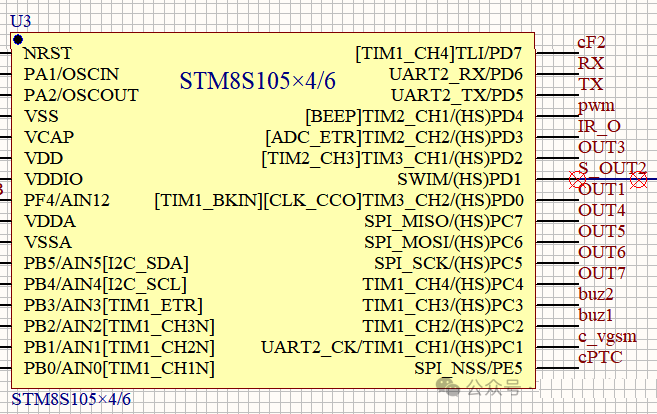Select the buz2 net label
This screenshot has width=657, height=414.
coord(596,294)
